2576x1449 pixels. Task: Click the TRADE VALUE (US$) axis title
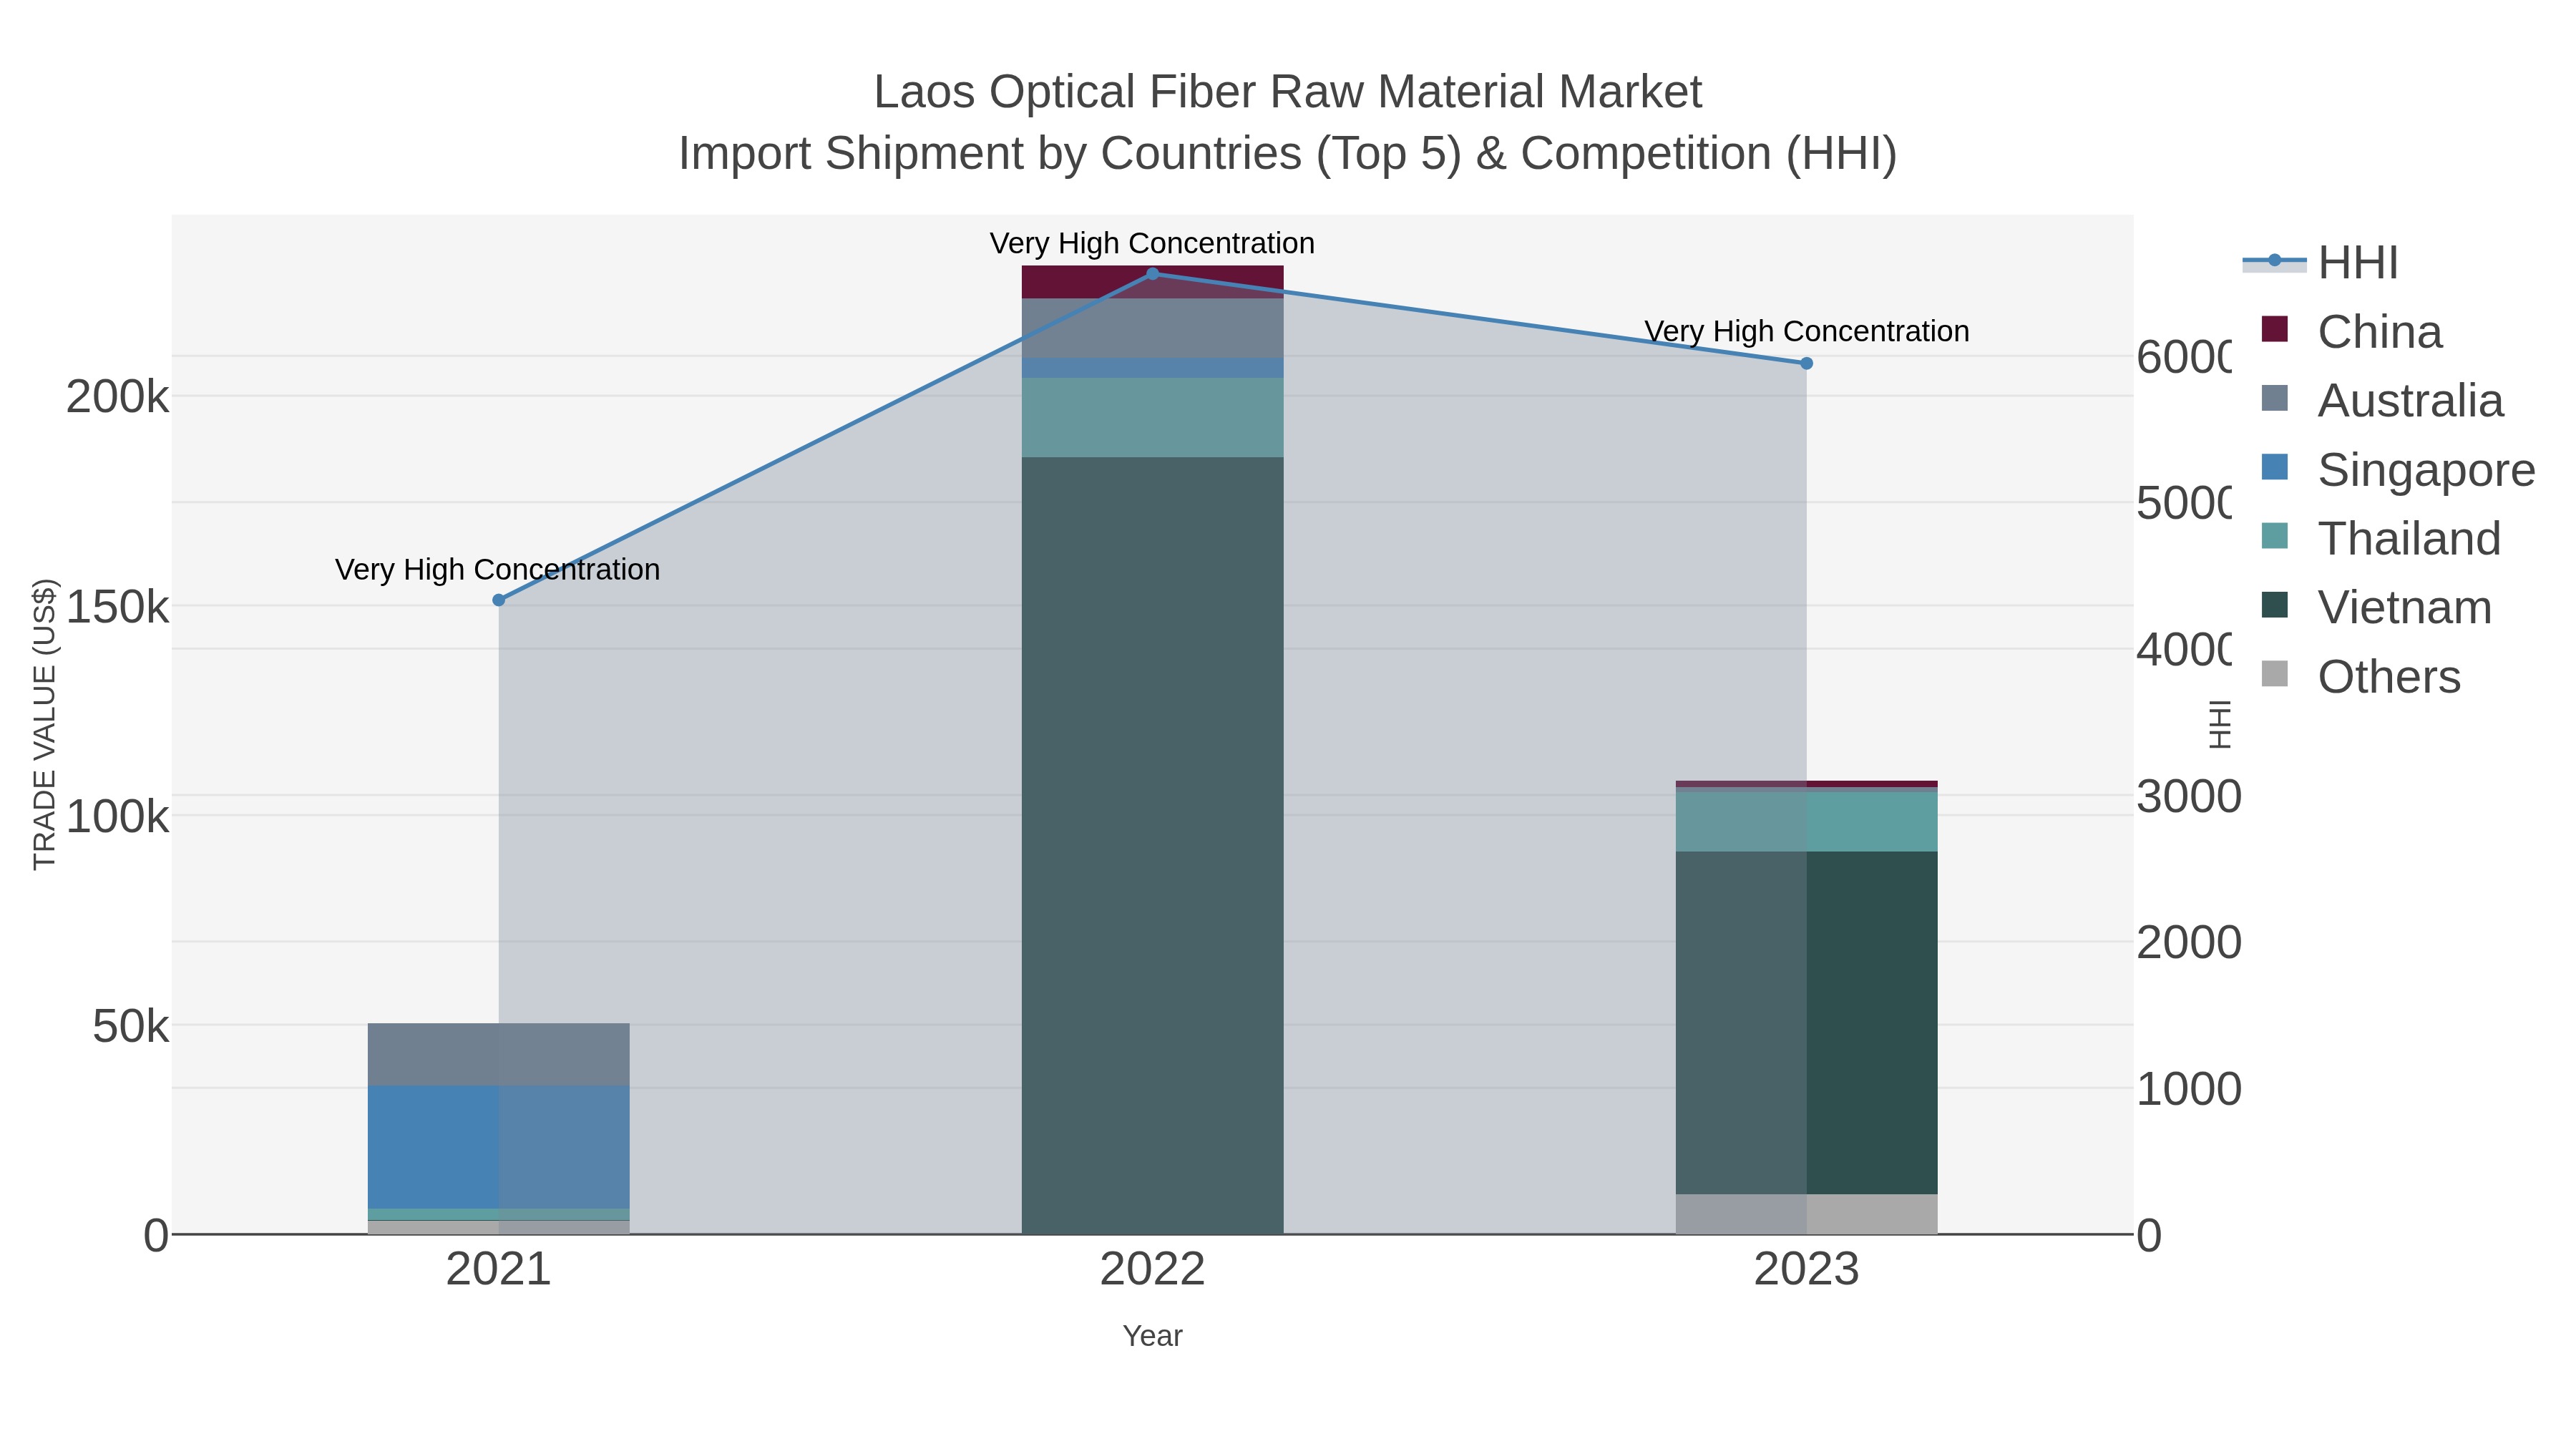(45, 724)
